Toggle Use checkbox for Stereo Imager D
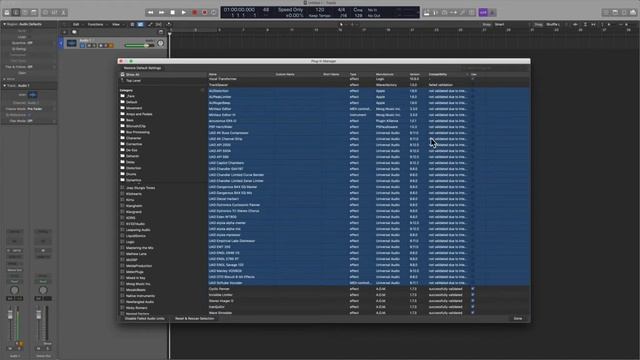Screen dimensions: 640x360 click(x=473, y=301)
